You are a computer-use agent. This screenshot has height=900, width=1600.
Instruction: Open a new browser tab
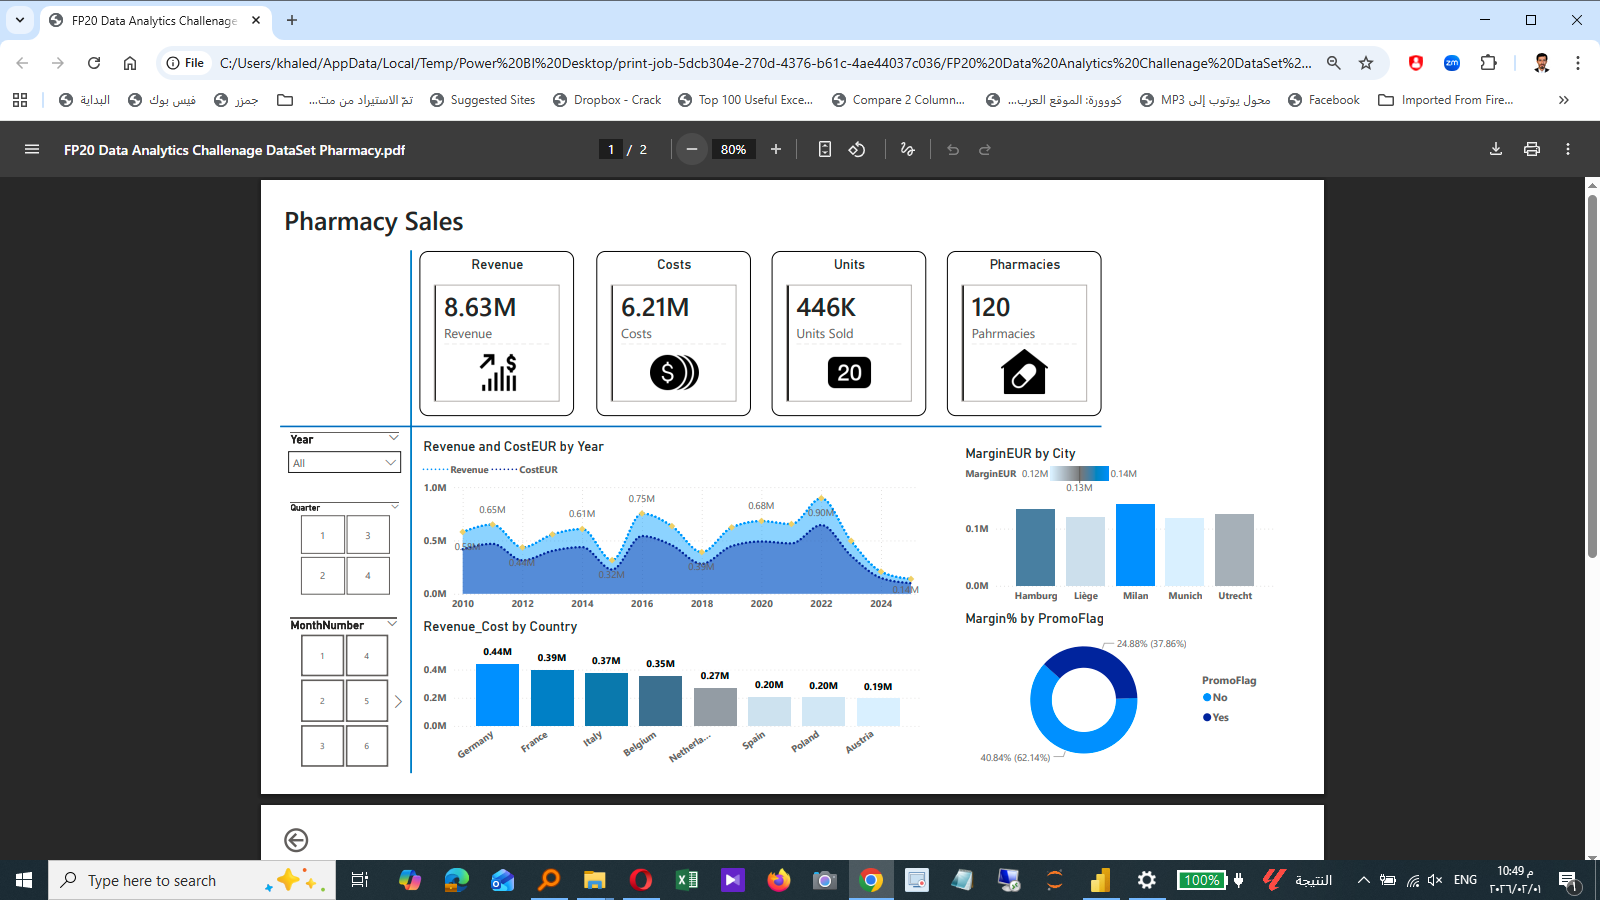(292, 20)
